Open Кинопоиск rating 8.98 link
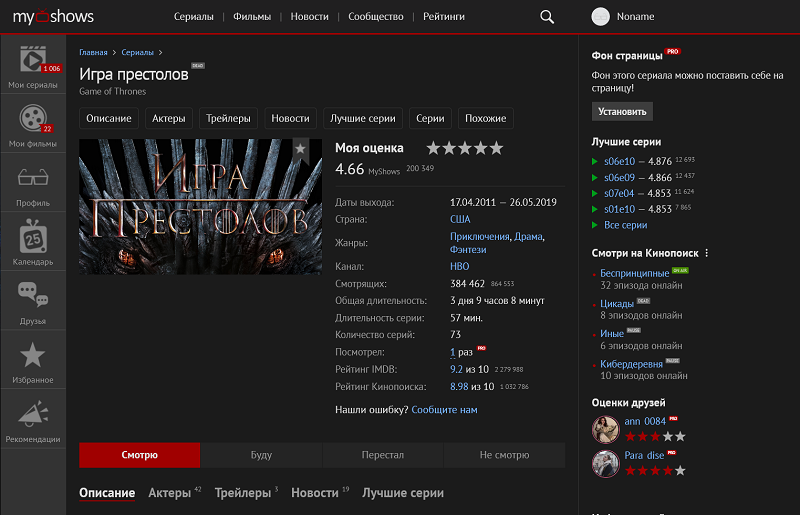 click(459, 387)
